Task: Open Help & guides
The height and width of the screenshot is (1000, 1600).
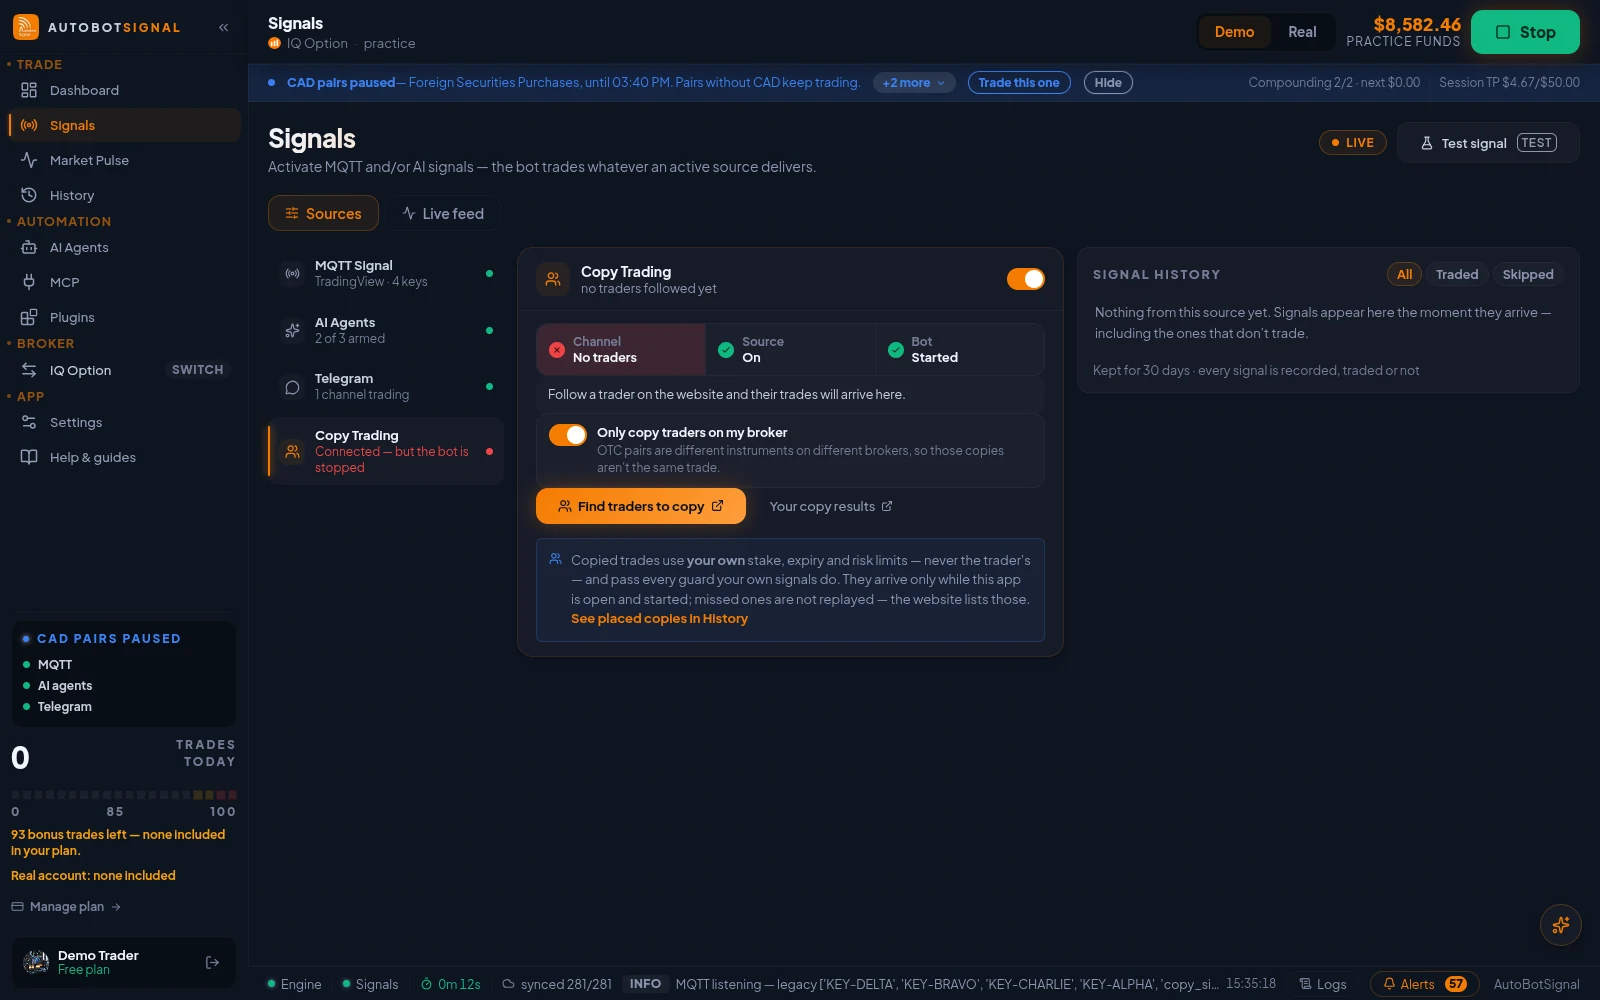Action: (x=124, y=457)
